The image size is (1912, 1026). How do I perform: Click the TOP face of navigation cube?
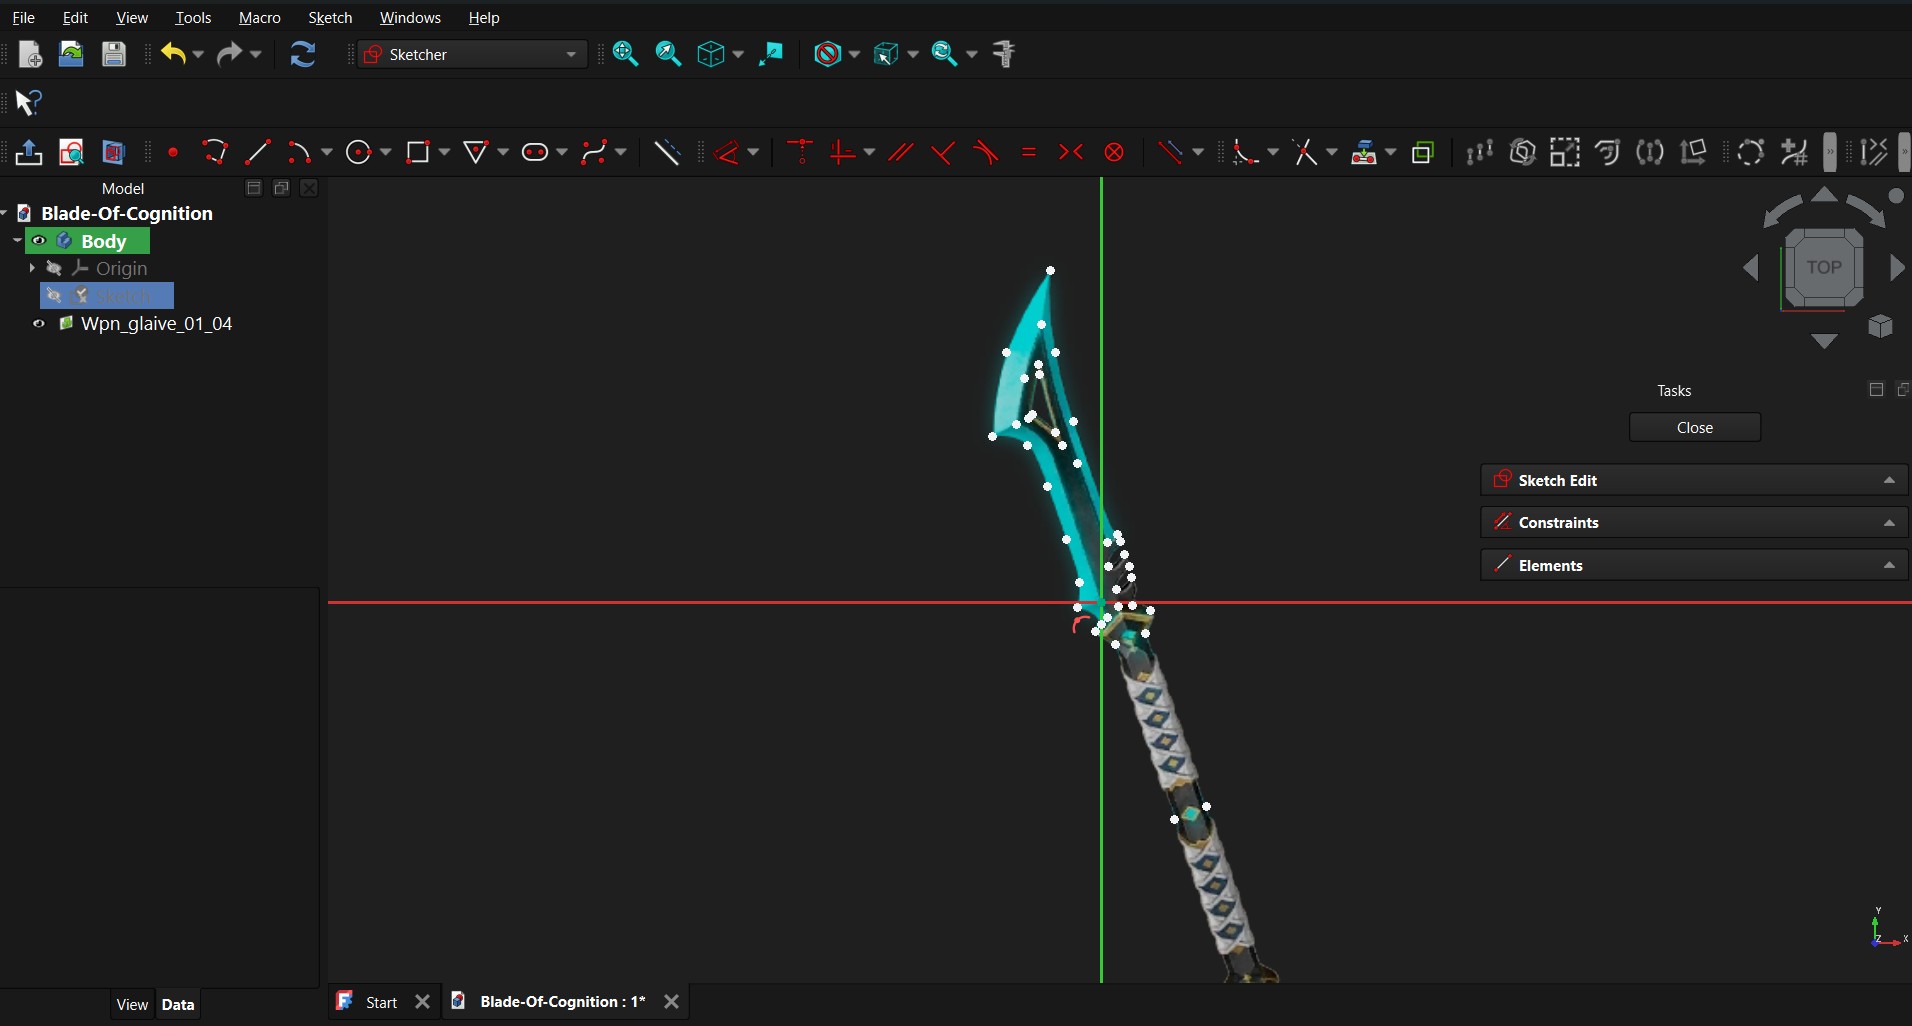(1823, 267)
